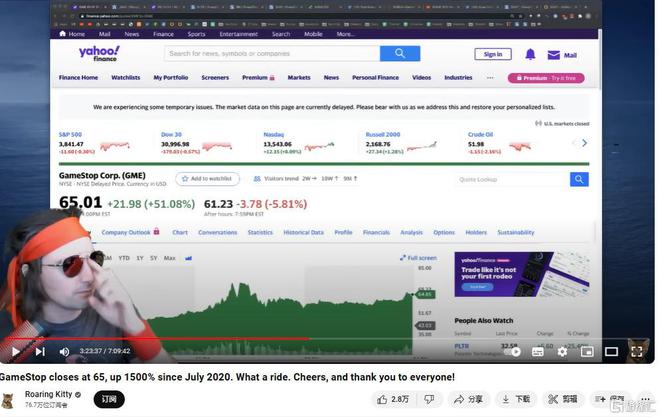Open the My Portfolio nav item
This screenshot has height=417, width=660.
[170, 78]
